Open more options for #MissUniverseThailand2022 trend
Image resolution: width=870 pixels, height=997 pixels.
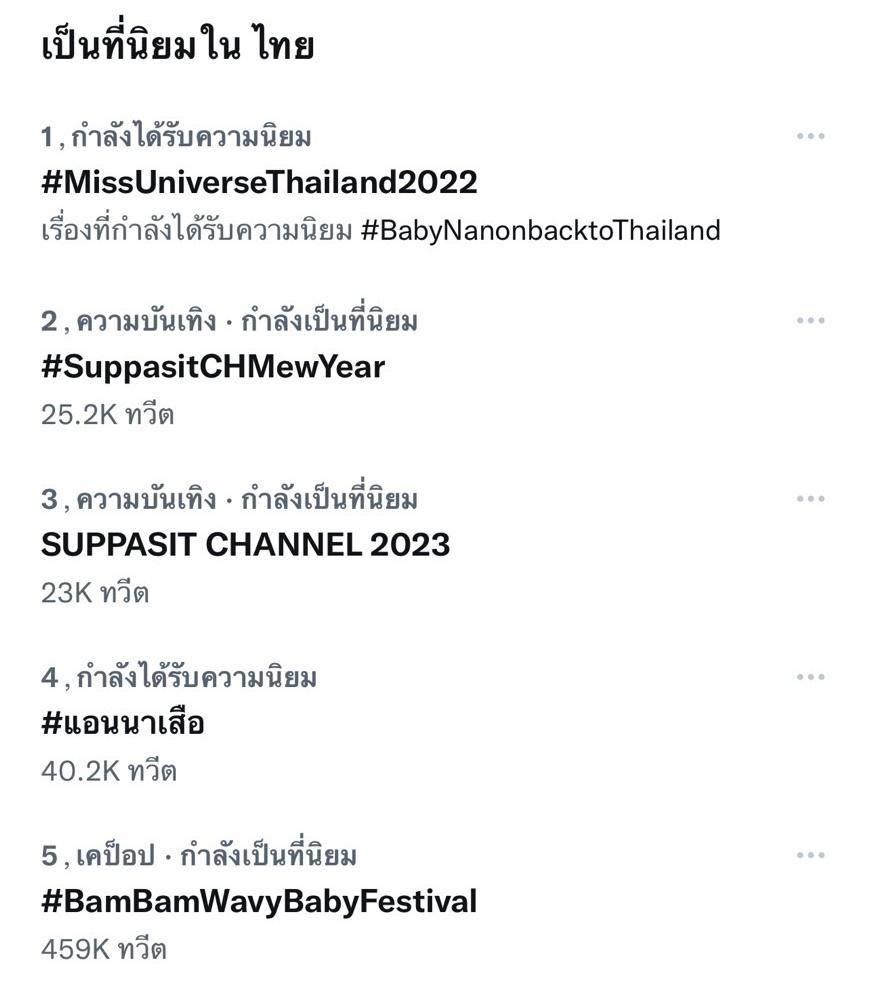click(810, 136)
